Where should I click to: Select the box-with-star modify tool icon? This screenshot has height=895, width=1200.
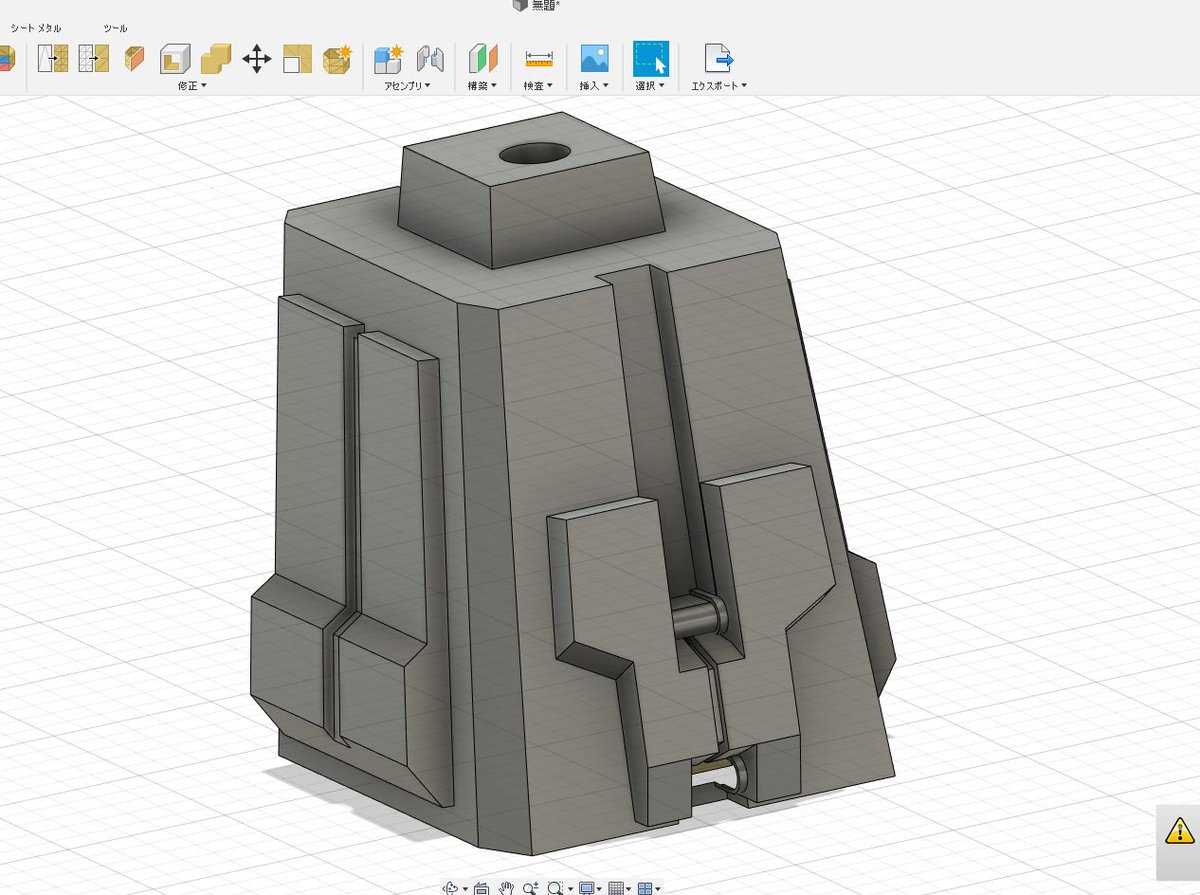pos(338,59)
